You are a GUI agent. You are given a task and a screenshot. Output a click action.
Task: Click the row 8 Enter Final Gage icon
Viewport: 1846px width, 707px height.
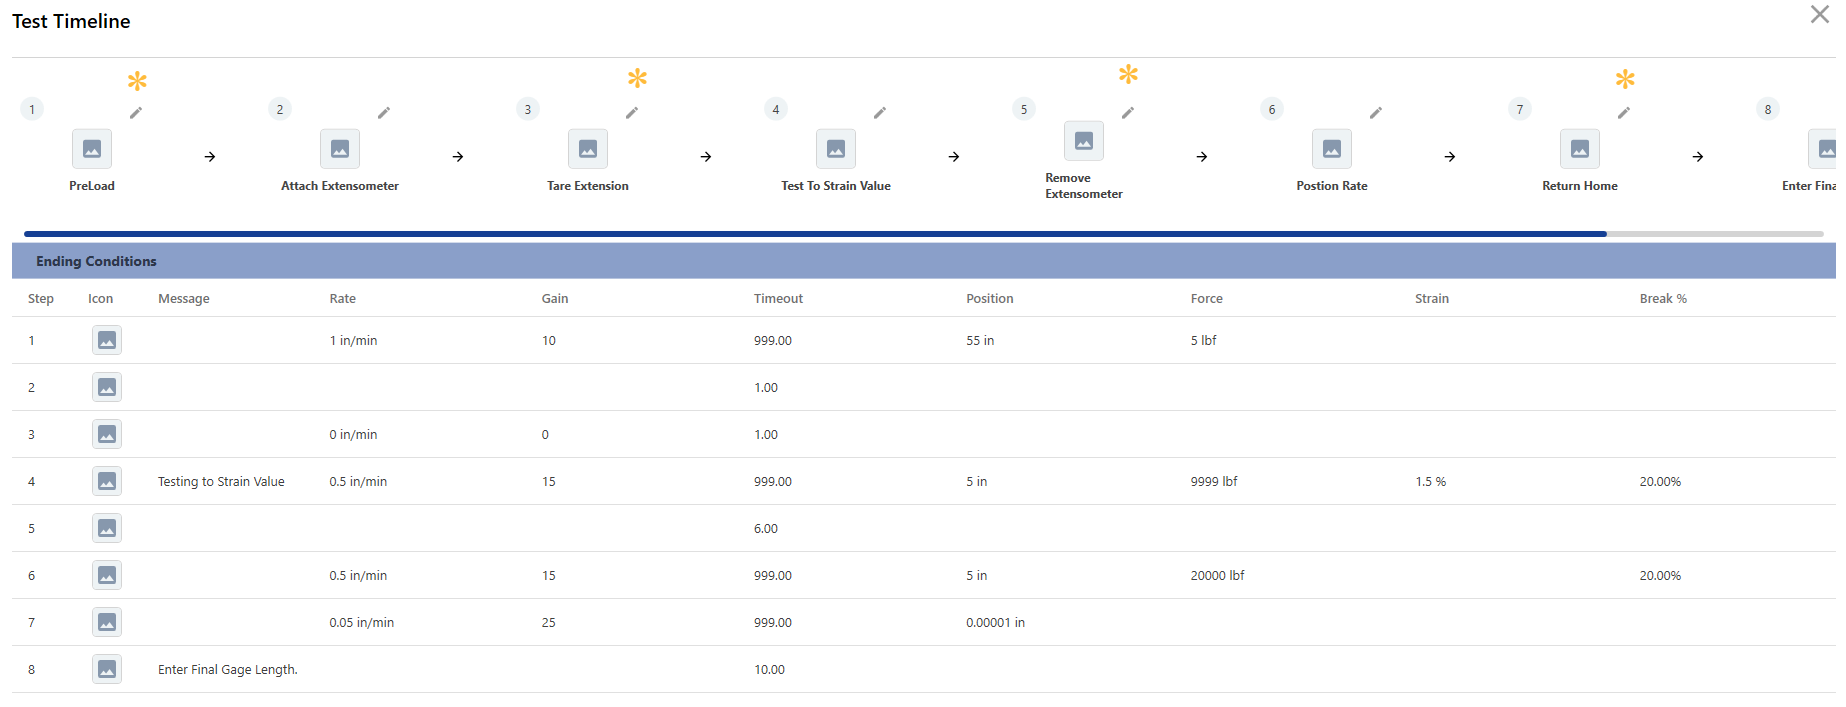107,669
